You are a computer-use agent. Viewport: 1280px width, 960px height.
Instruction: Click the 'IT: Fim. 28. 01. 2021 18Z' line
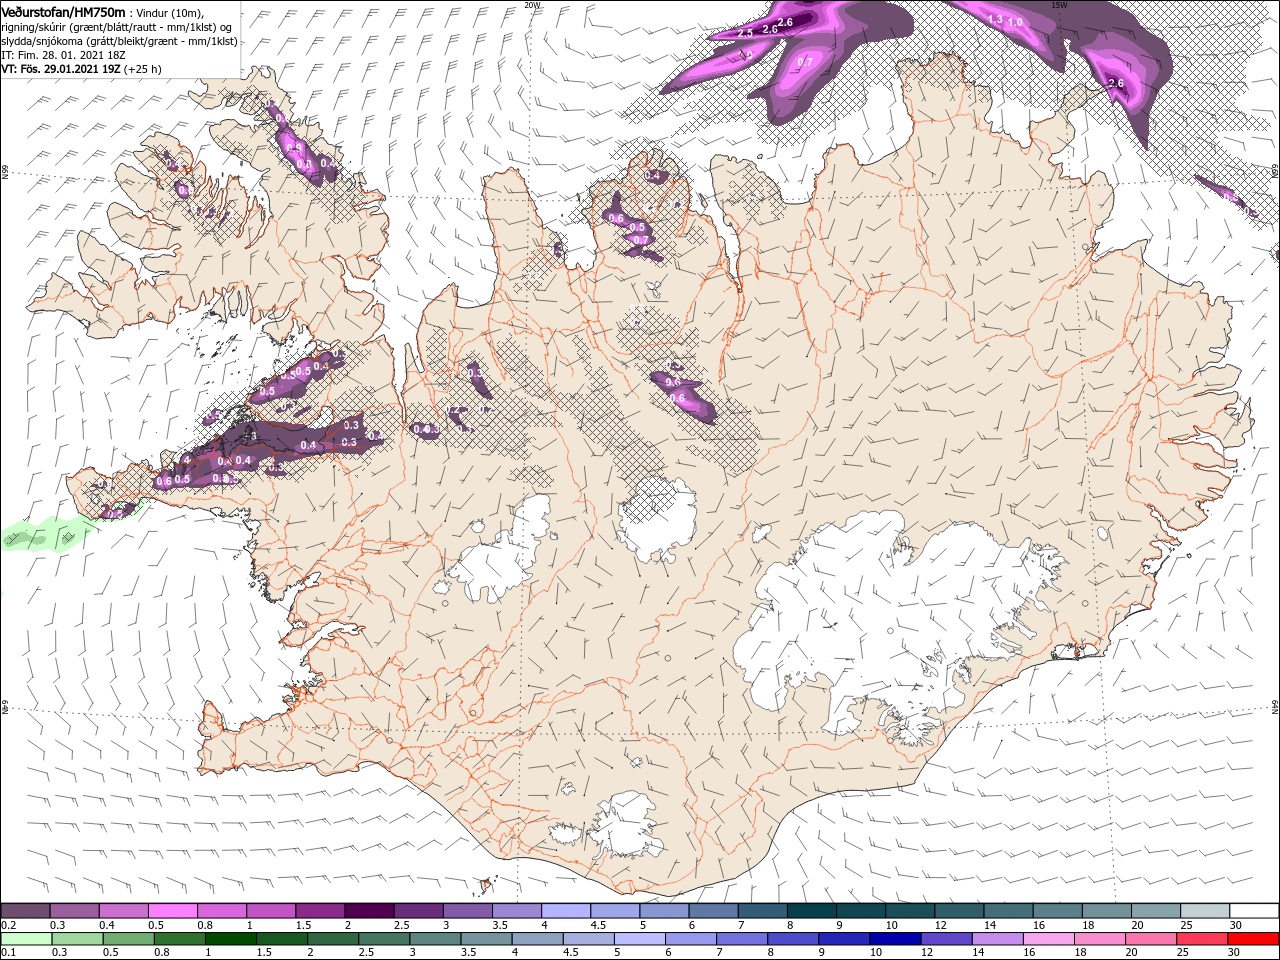click(x=63, y=55)
